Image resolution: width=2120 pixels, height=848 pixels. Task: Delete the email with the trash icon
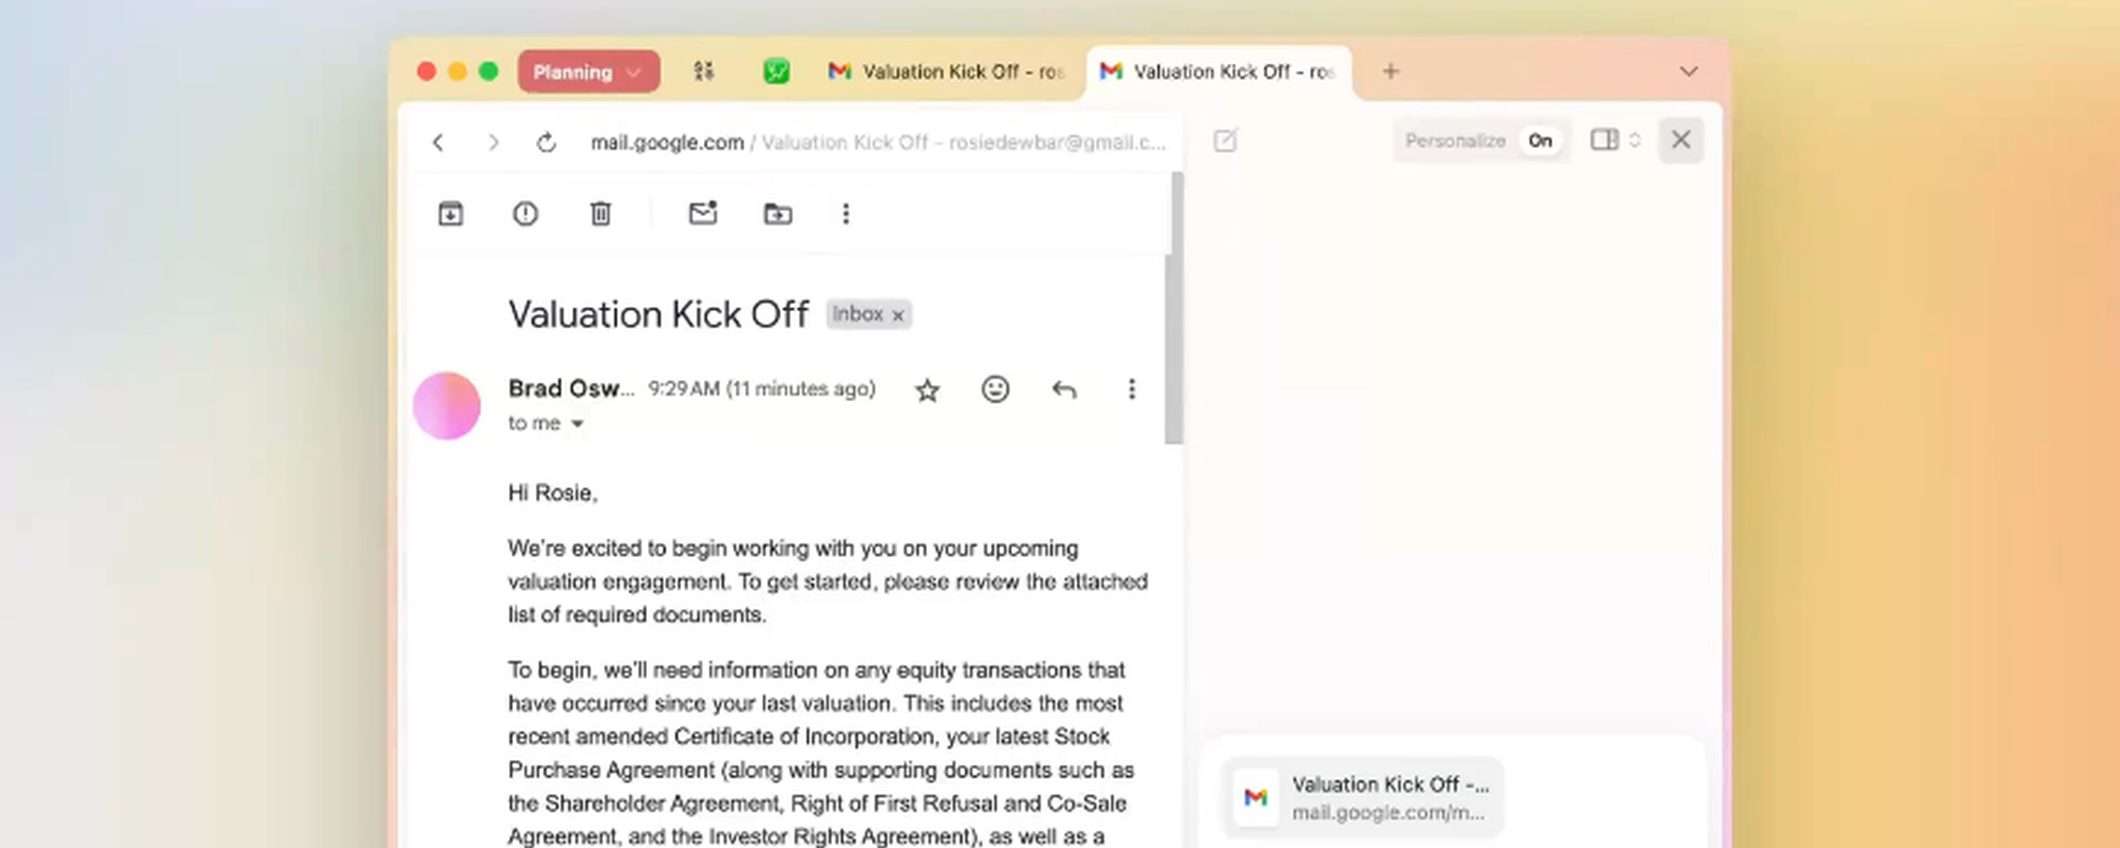pyautogui.click(x=600, y=213)
